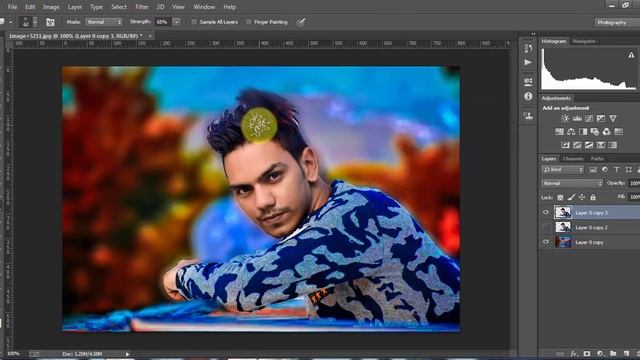Open the Filter menu
Image resolution: width=640 pixels, height=360 pixels.
142,7
